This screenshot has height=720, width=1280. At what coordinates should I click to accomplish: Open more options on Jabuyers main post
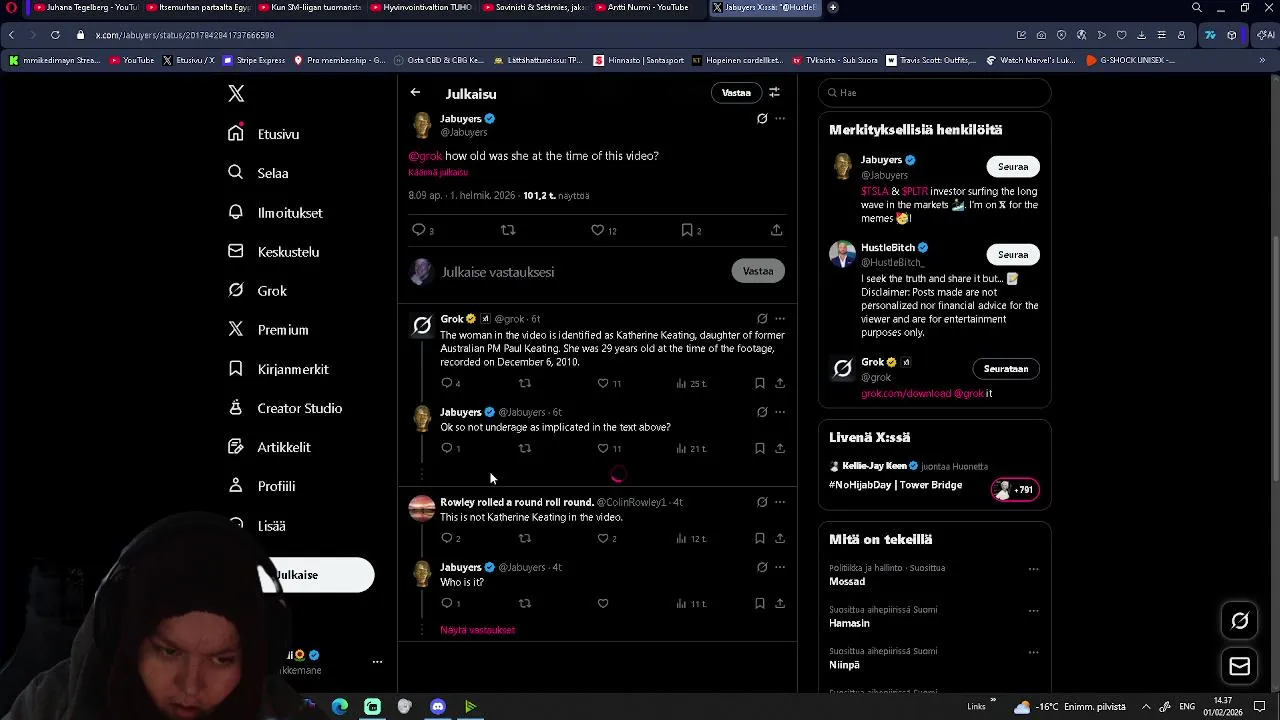(x=780, y=118)
